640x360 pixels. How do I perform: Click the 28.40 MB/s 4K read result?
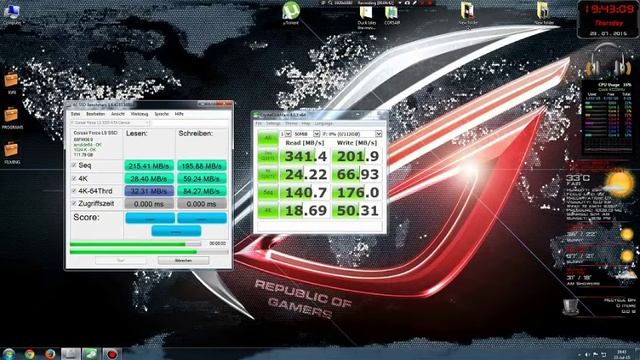[149, 178]
